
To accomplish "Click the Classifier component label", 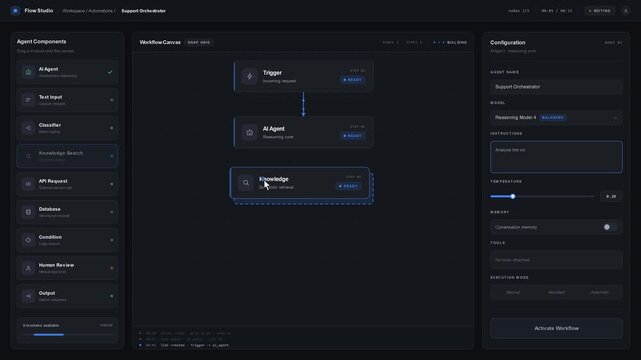I will click(x=50, y=125).
